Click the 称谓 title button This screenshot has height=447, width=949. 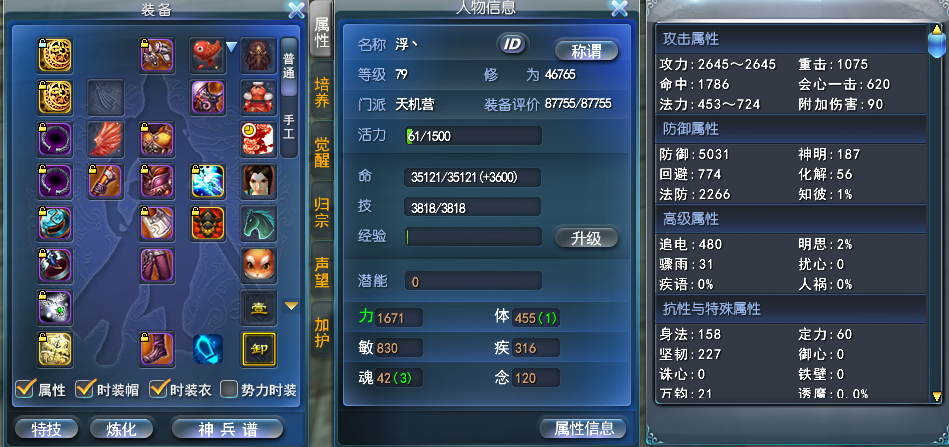coord(586,51)
